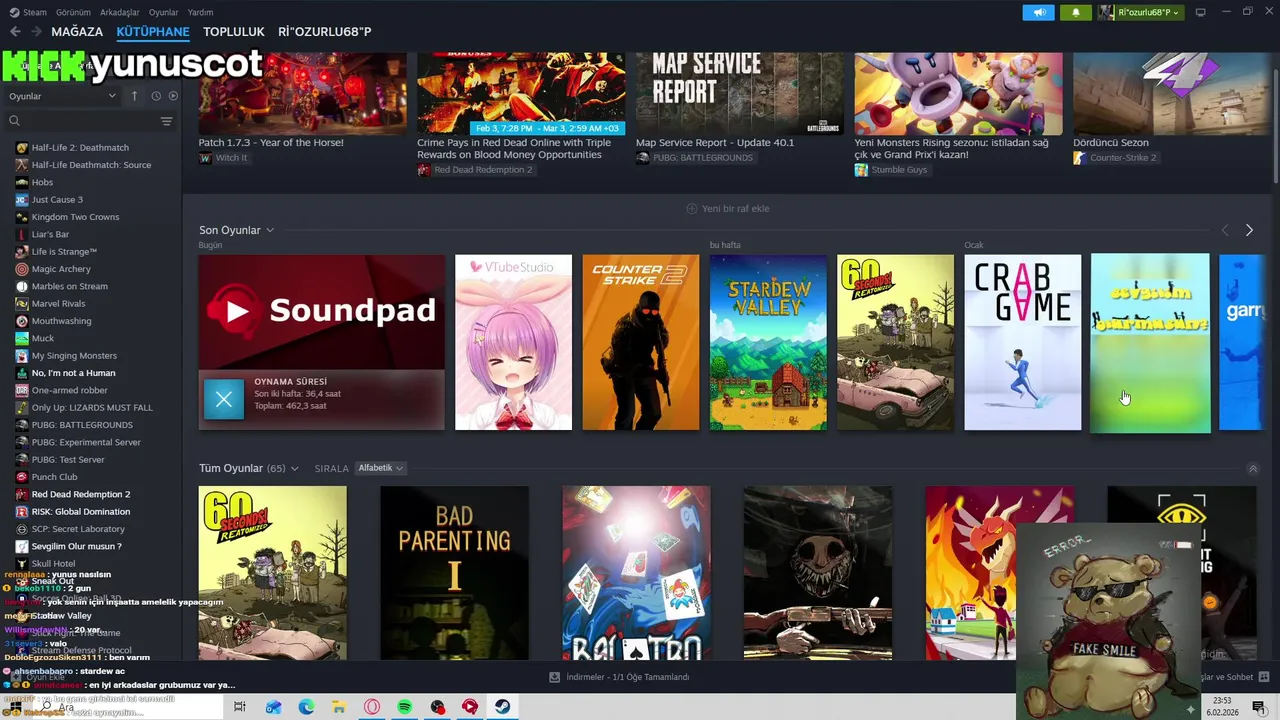
Task: Open the Crab Game recent game cover
Action: 1022,342
